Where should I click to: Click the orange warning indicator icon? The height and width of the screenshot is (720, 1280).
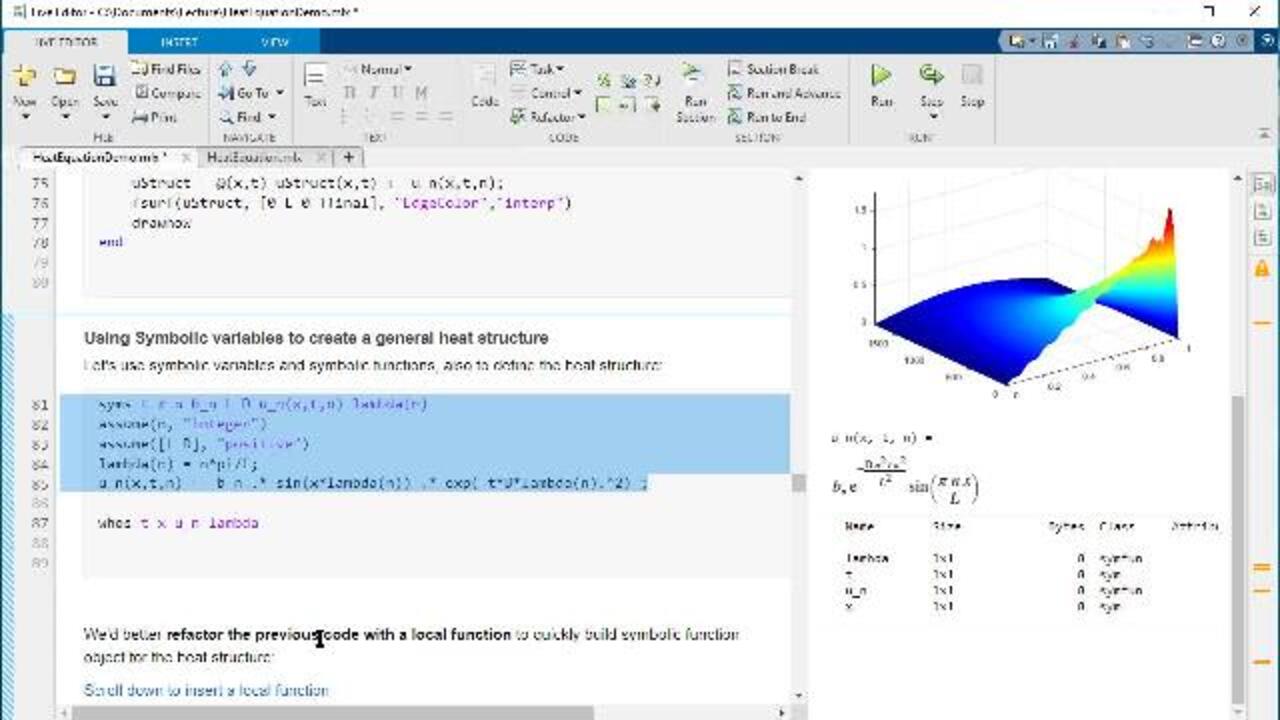[x=1262, y=269]
